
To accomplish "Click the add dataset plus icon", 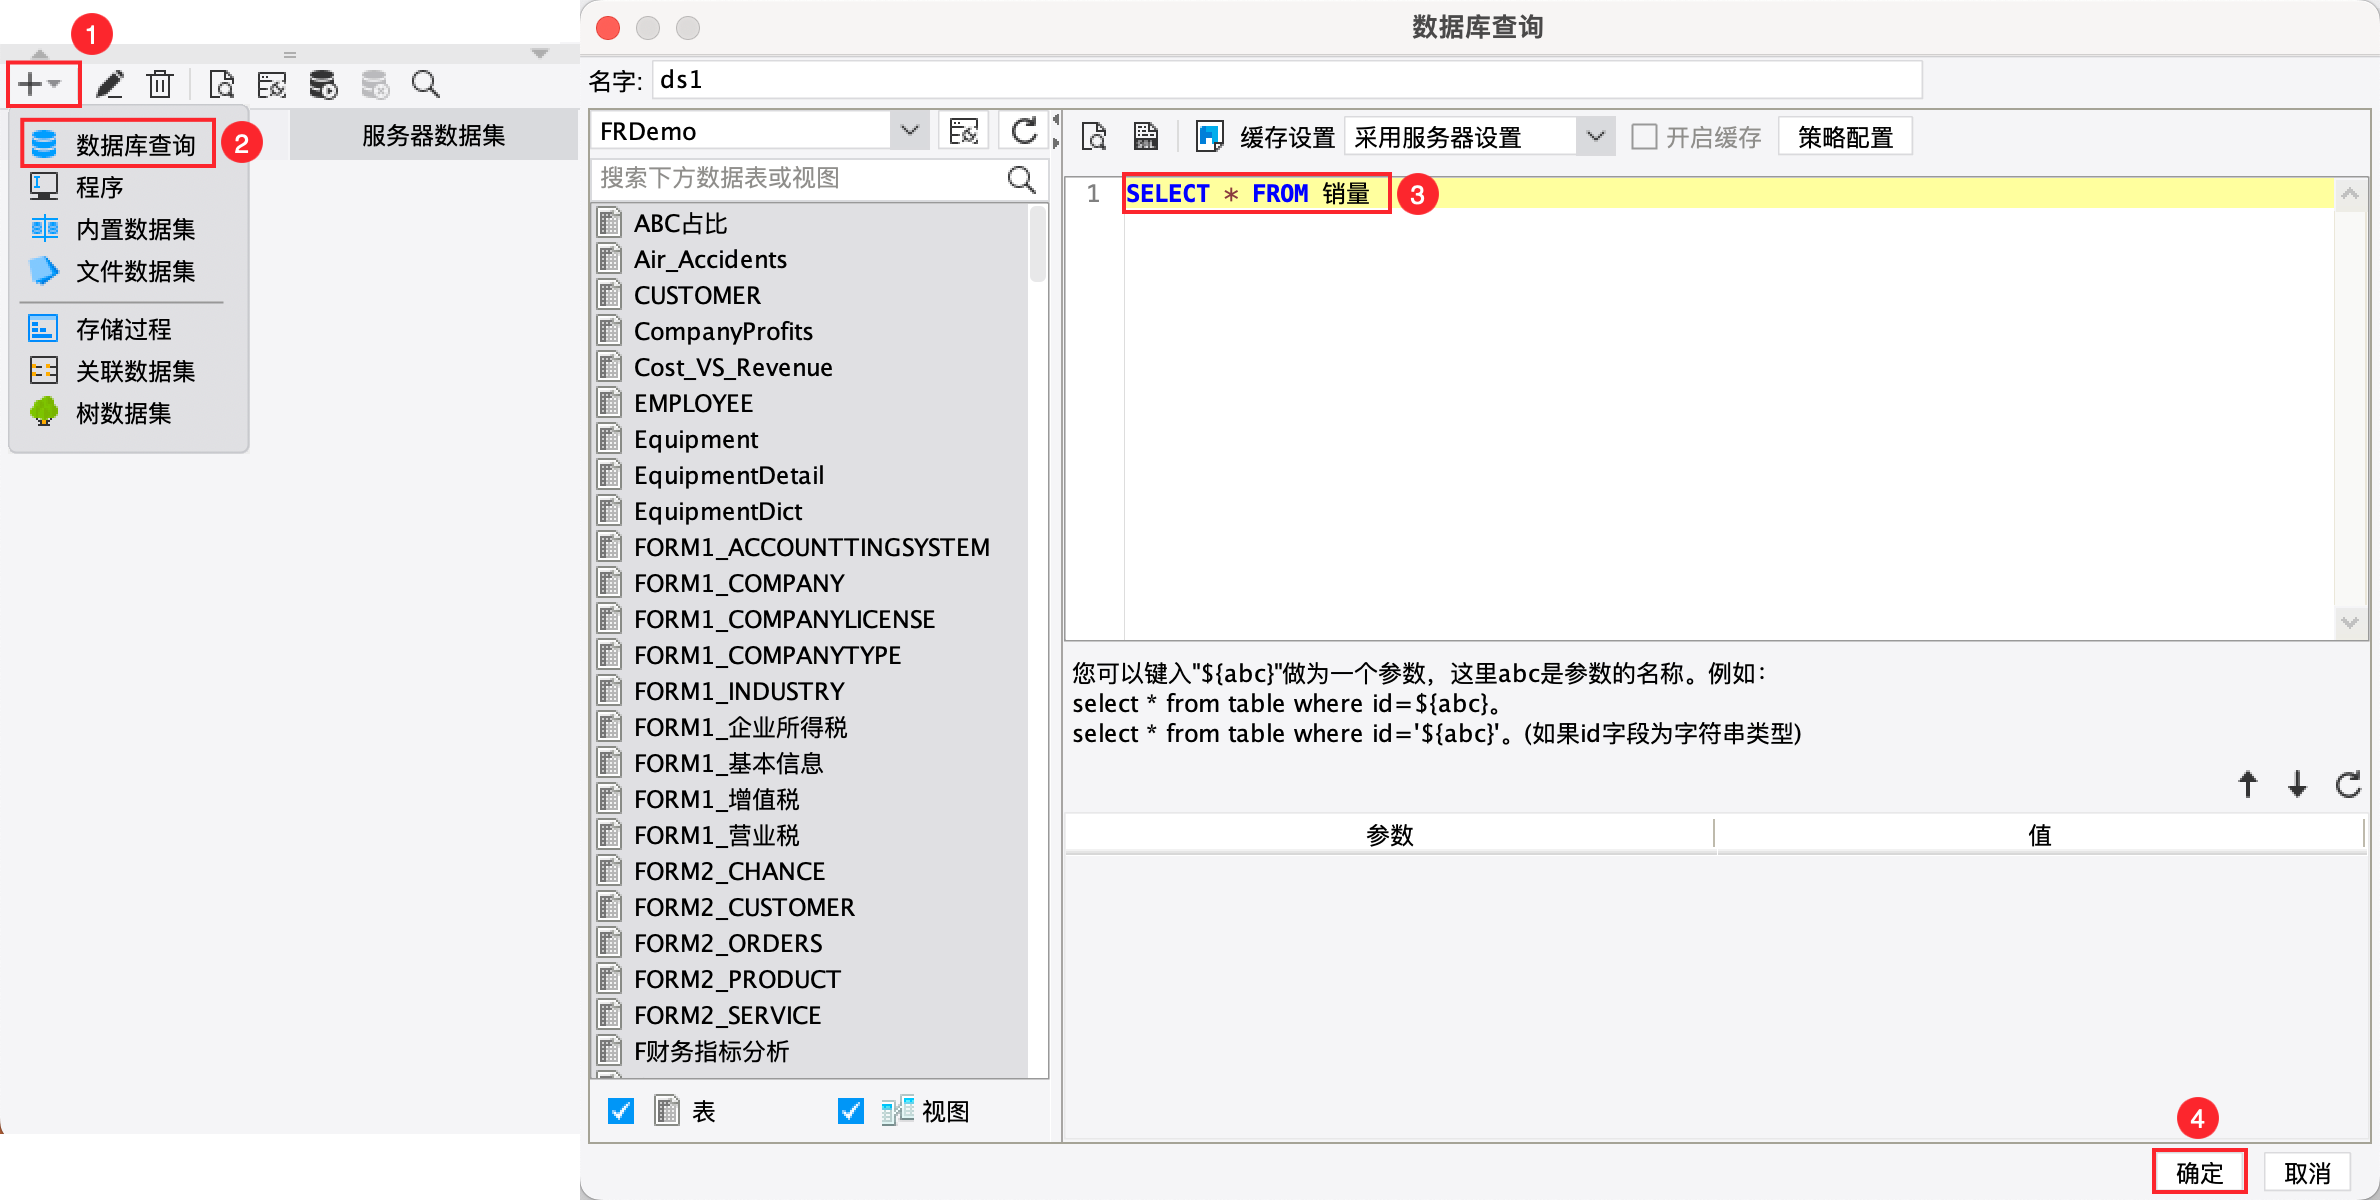I will tap(31, 85).
